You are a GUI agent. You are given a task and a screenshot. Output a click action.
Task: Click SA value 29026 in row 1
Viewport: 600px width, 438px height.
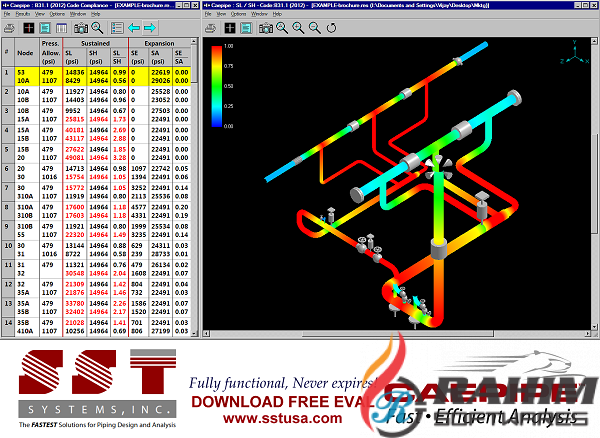(x=161, y=81)
